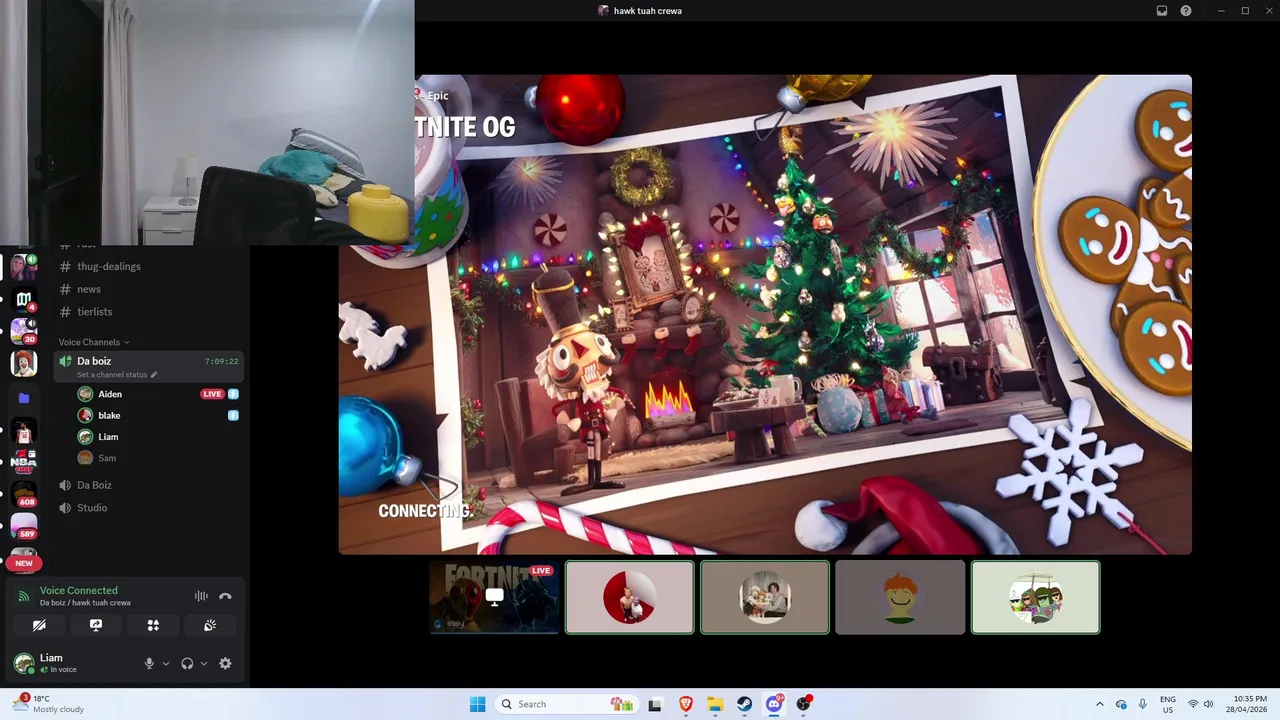
Task: Open the headphone output options dropdown arrow
Action: pyautogui.click(x=204, y=663)
